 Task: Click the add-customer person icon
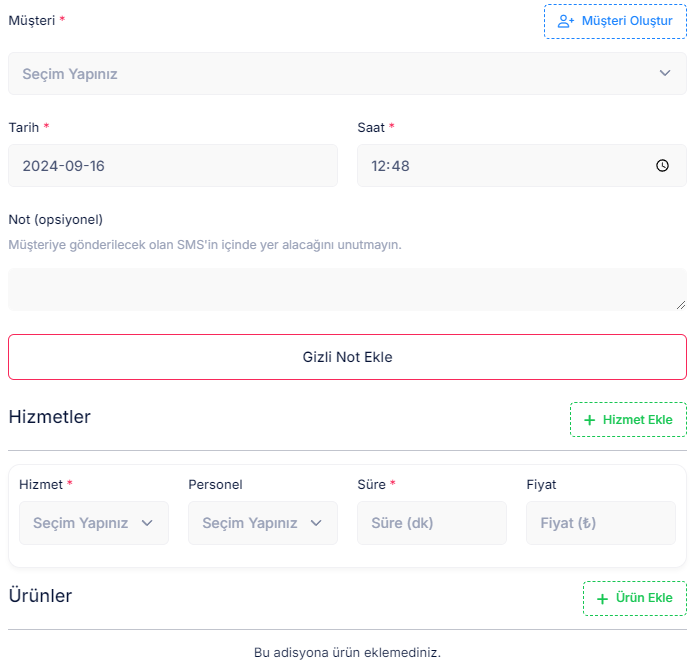(x=566, y=21)
